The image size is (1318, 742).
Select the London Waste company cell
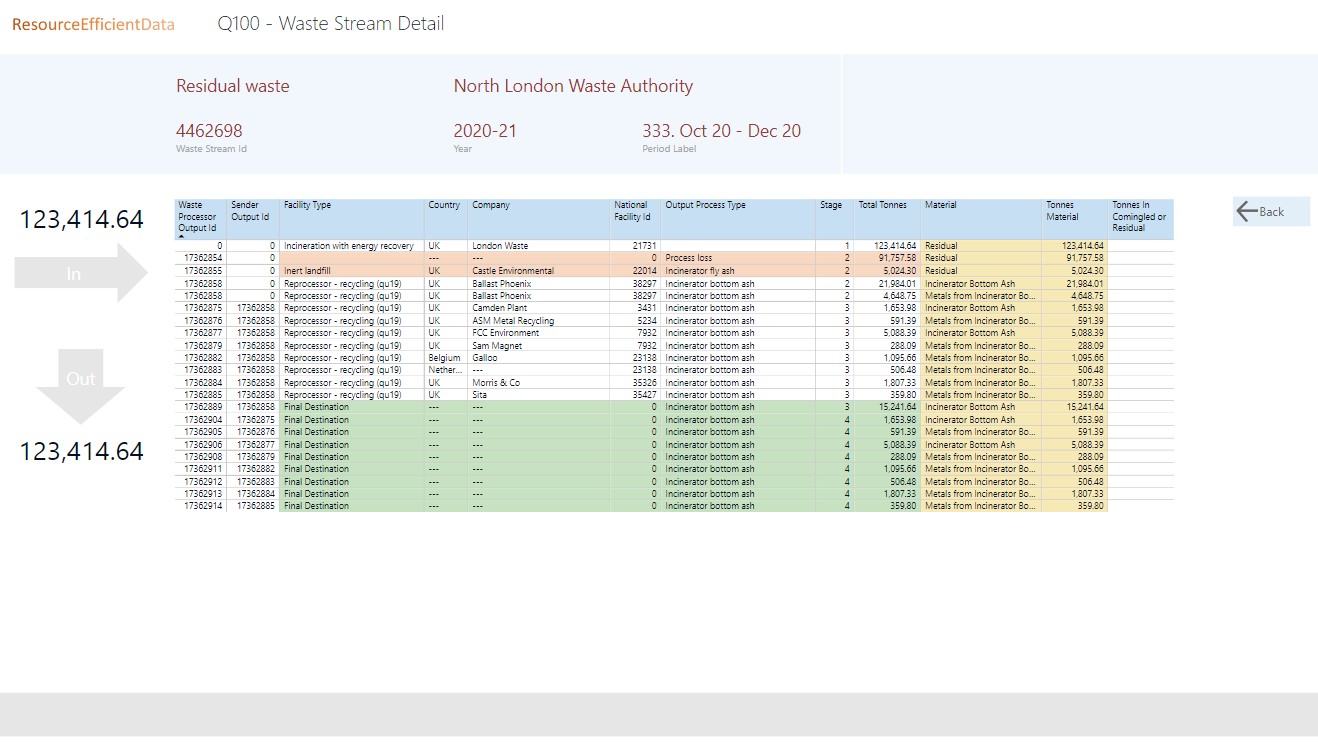click(x=500, y=246)
